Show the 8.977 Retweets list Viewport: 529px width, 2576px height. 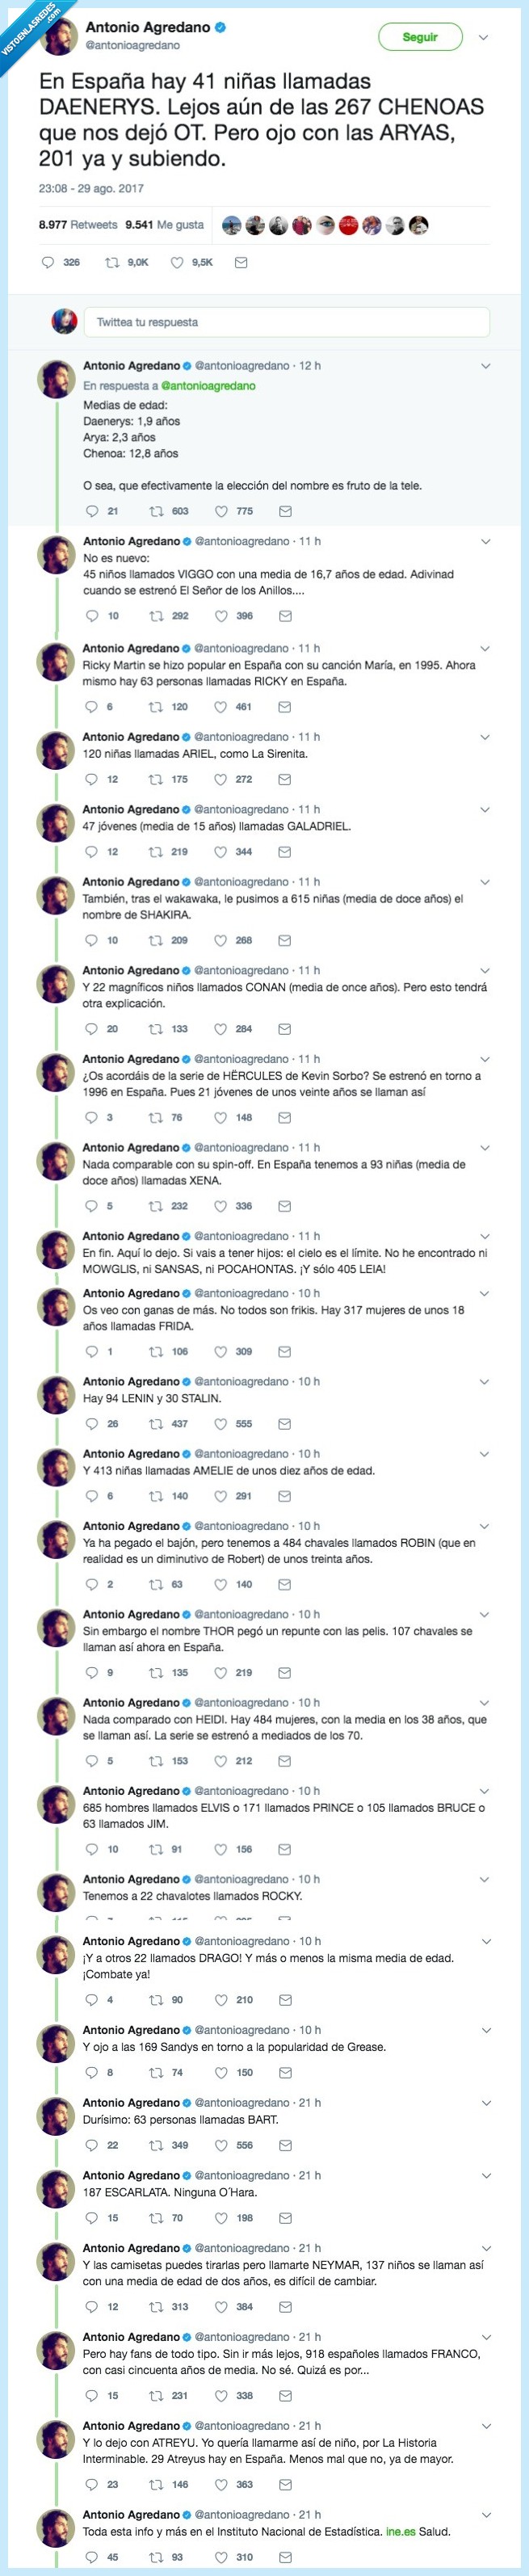[x=78, y=225]
